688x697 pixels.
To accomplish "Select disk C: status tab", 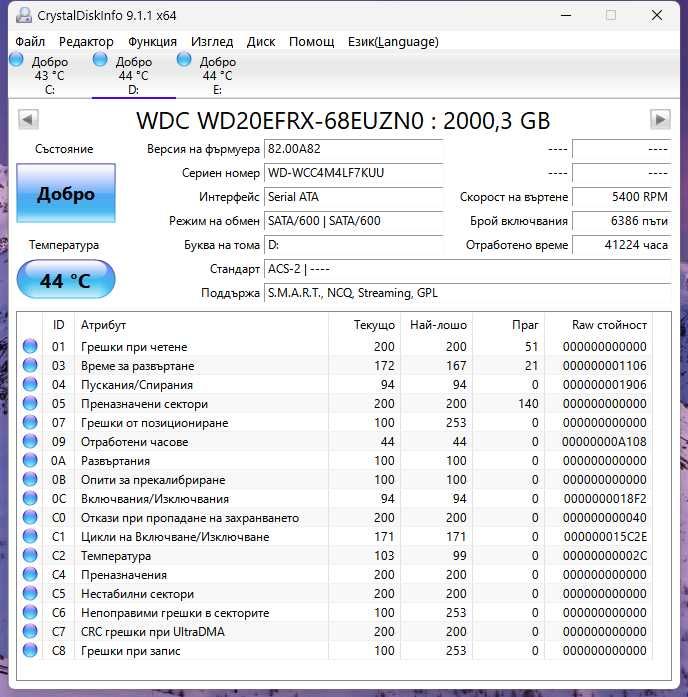I will (49, 75).
